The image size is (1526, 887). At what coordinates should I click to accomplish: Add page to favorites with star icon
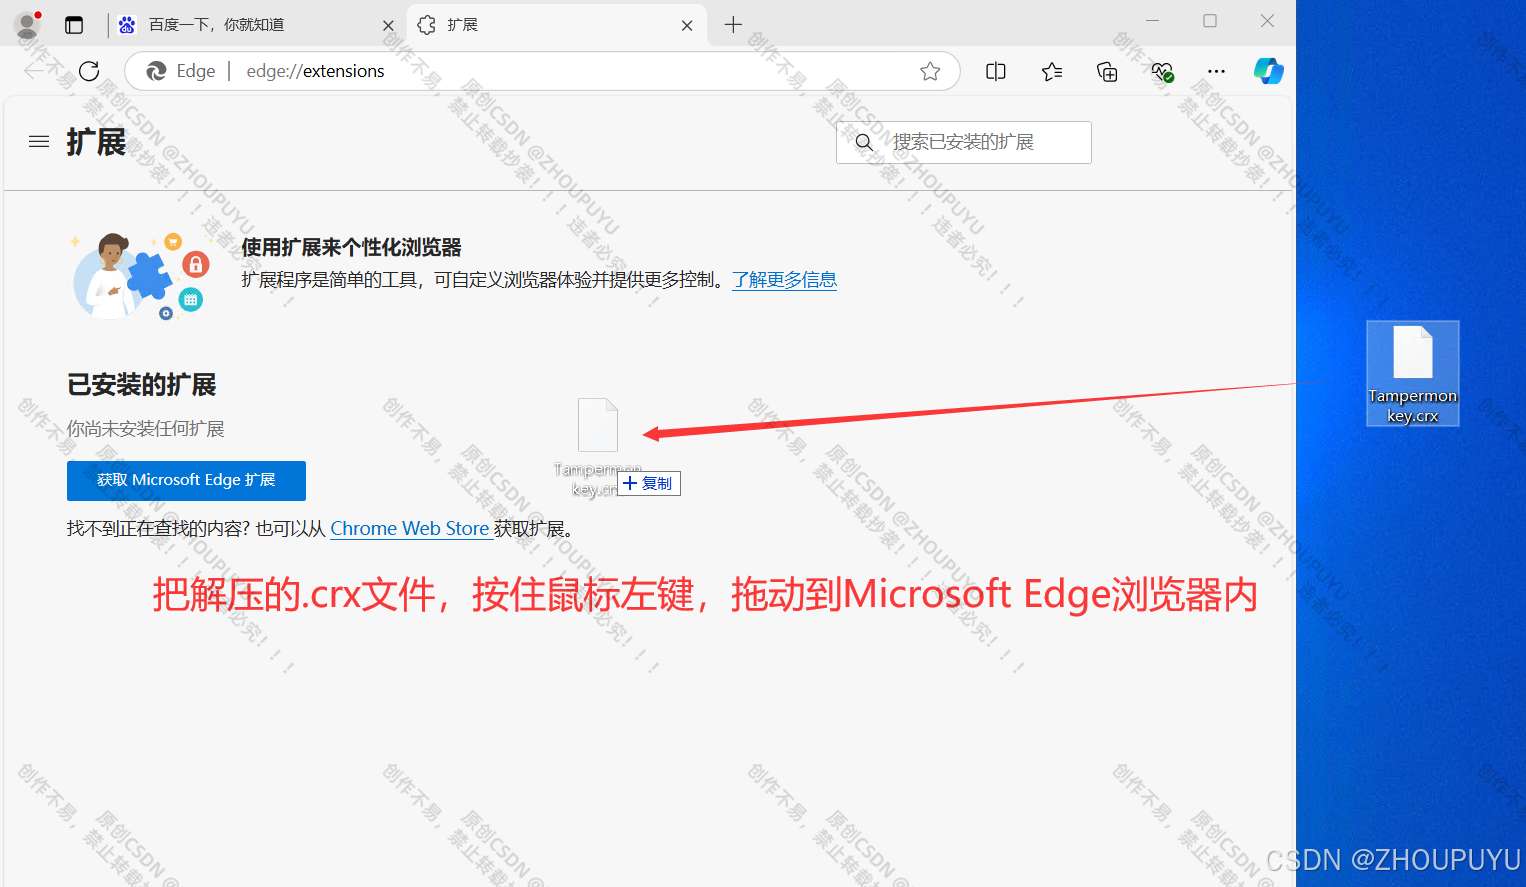[930, 71]
